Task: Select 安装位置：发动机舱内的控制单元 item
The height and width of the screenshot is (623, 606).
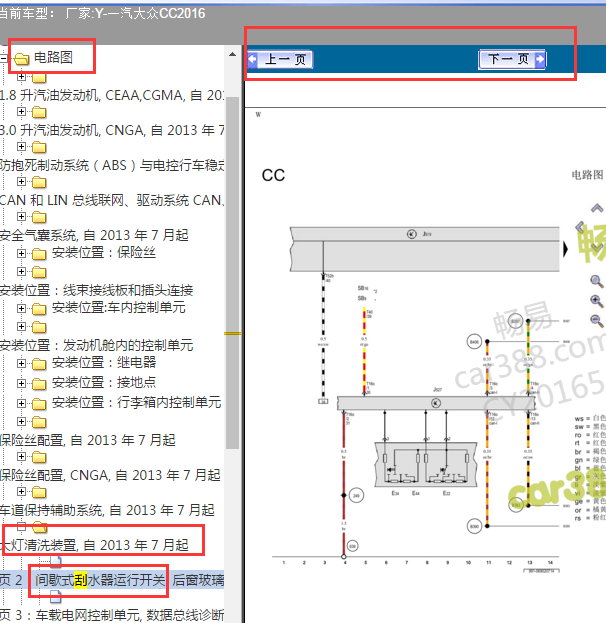Action: [97, 345]
